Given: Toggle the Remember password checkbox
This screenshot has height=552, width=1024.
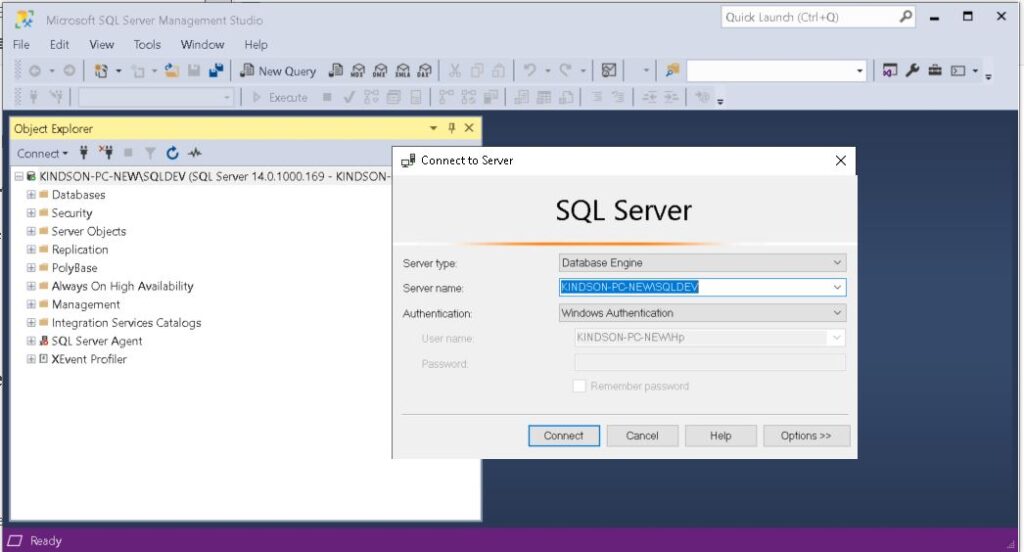Looking at the screenshot, I should 579,386.
